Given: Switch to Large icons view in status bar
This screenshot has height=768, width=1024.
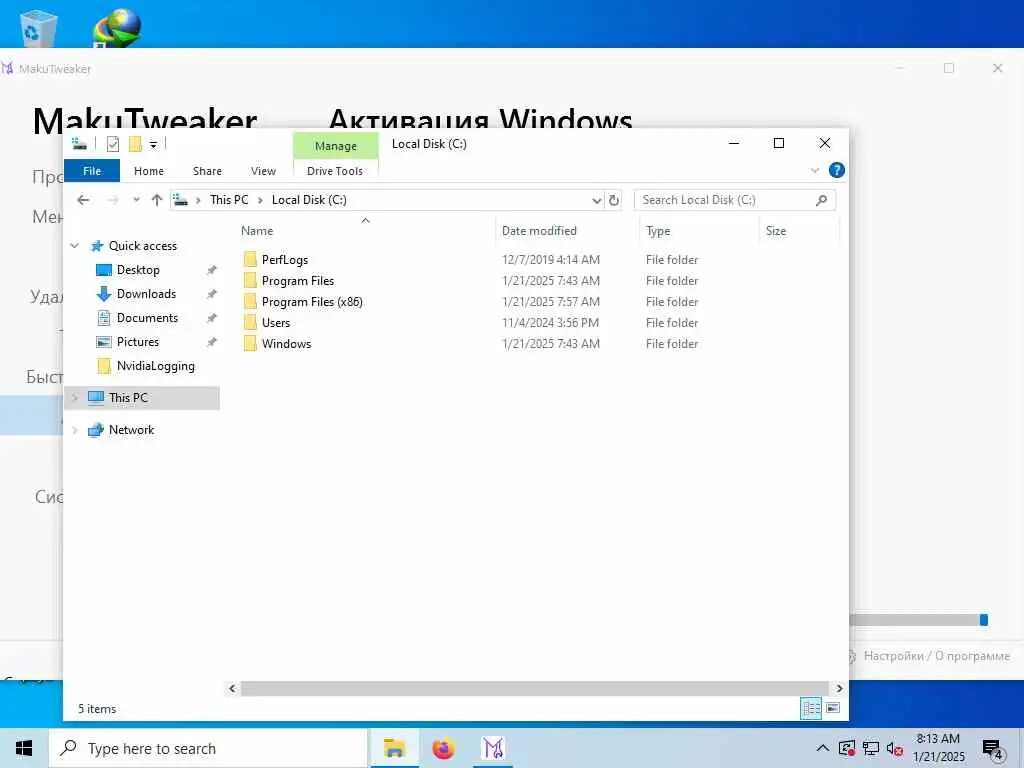Looking at the screenshot, I should pyautogui.click(x=833, y=708).
